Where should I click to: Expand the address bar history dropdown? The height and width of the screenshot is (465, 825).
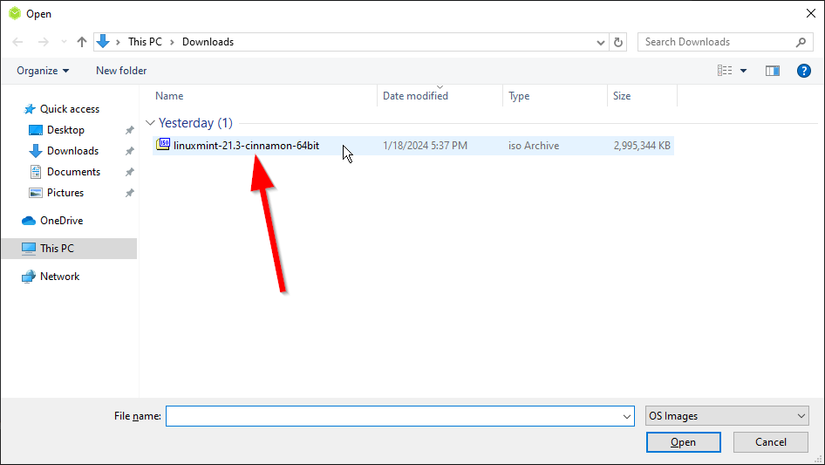600,43
